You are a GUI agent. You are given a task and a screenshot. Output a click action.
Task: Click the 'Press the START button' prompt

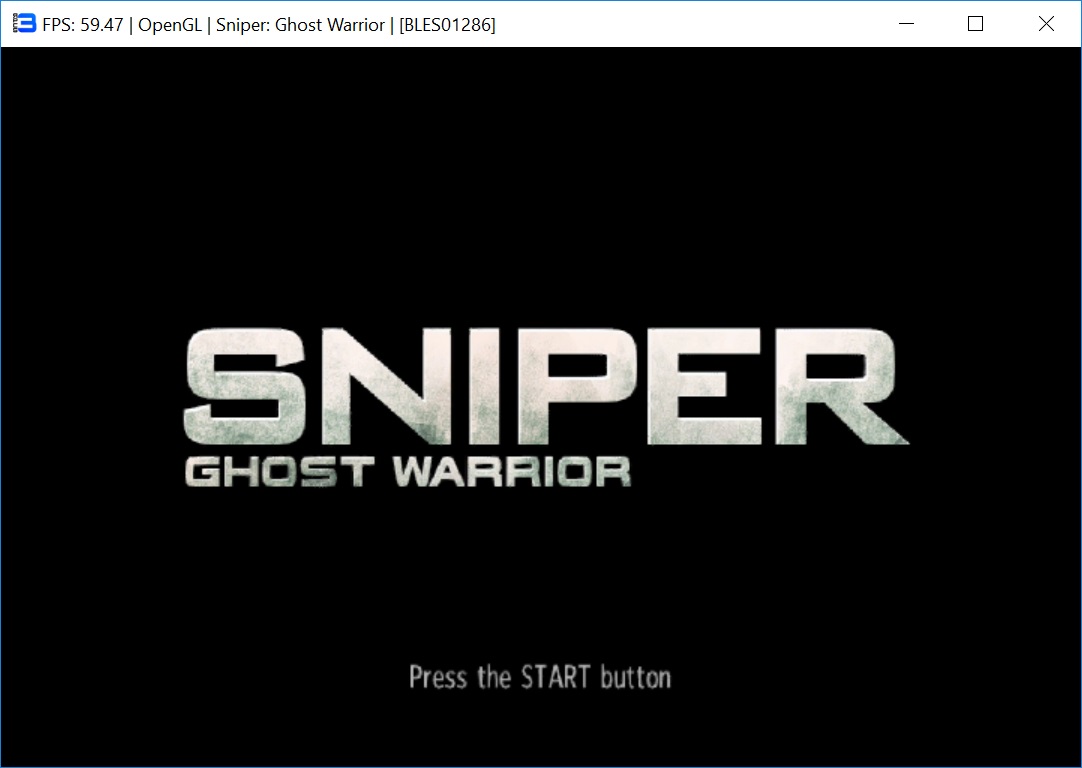pyautogui.click(x=540, y=677)
